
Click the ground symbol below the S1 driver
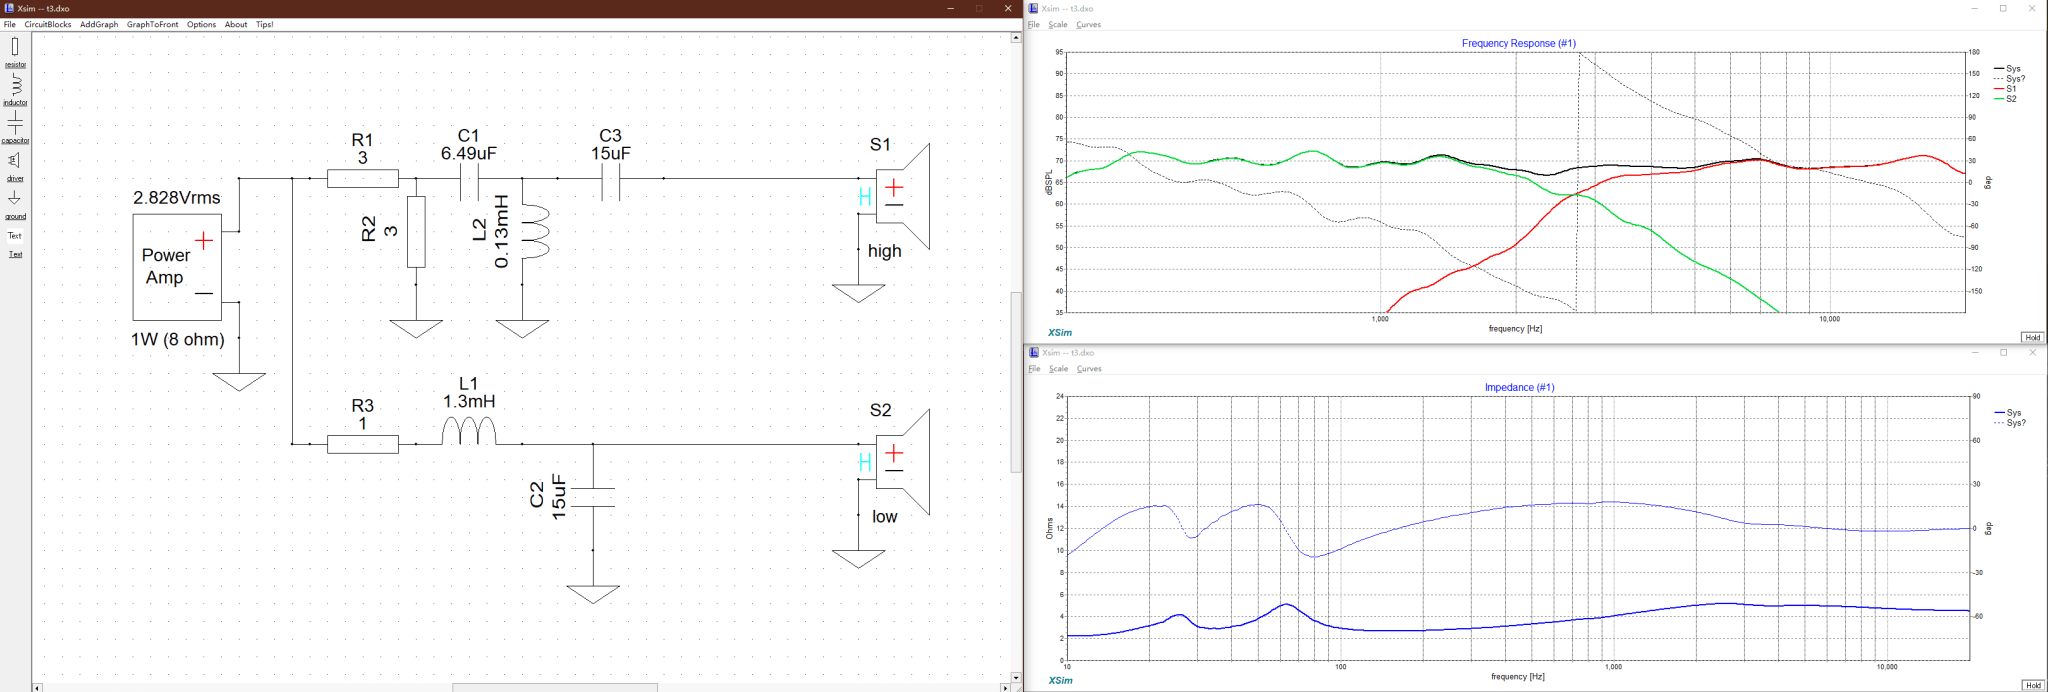(858, 293)
